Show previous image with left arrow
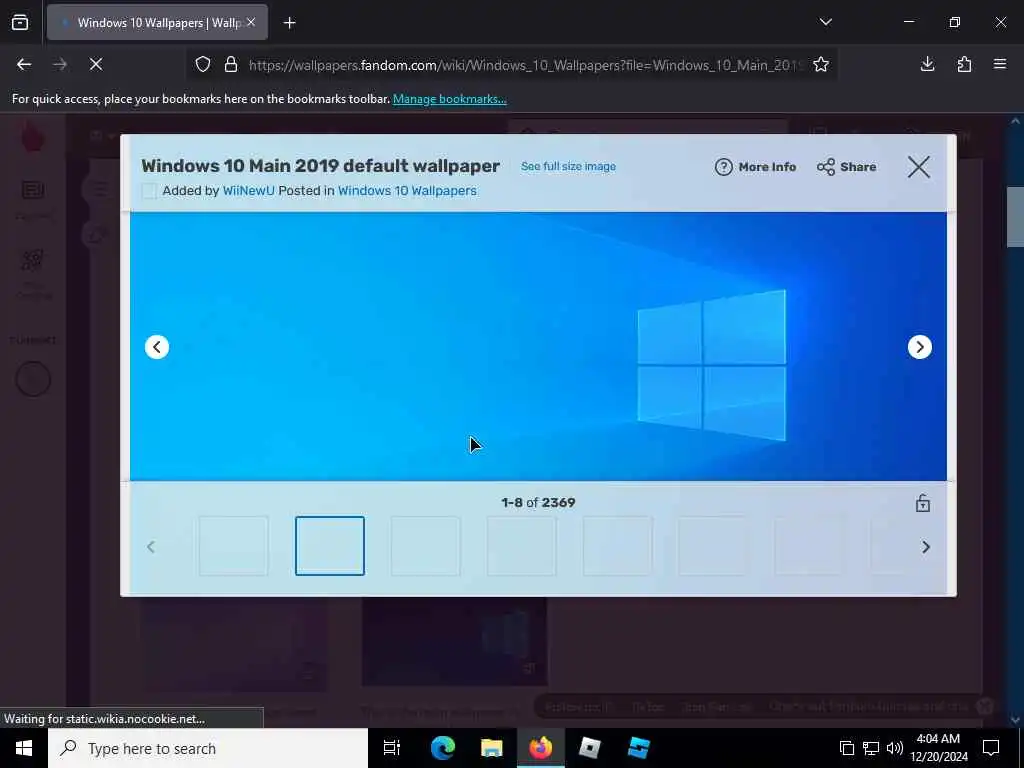 [x=157, y=347]
